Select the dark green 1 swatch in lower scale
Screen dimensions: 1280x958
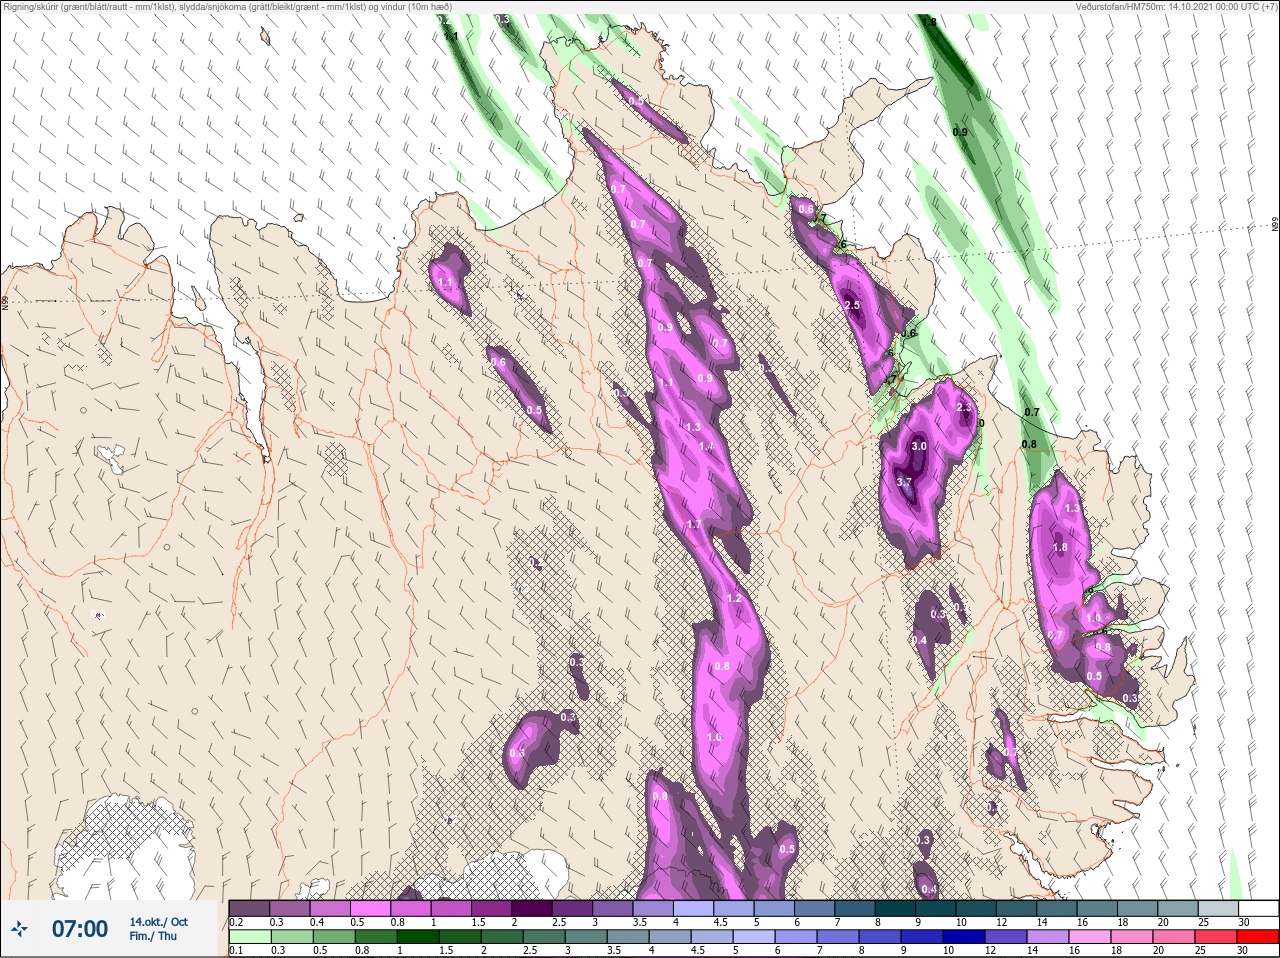tap(419, 937)
